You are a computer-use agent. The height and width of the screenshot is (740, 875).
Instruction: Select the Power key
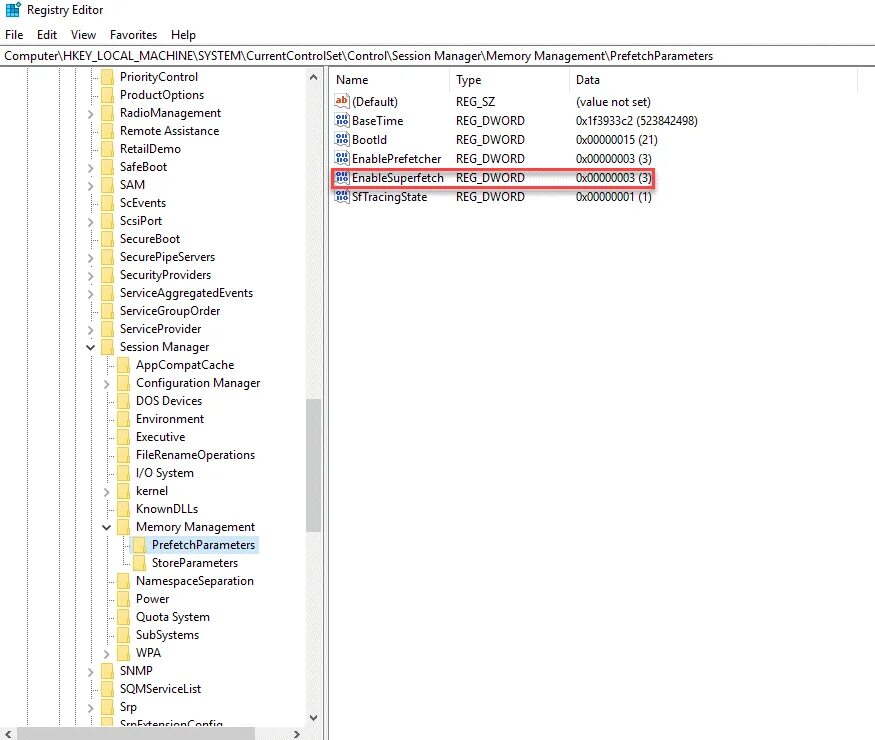click(x=152, y=599)
